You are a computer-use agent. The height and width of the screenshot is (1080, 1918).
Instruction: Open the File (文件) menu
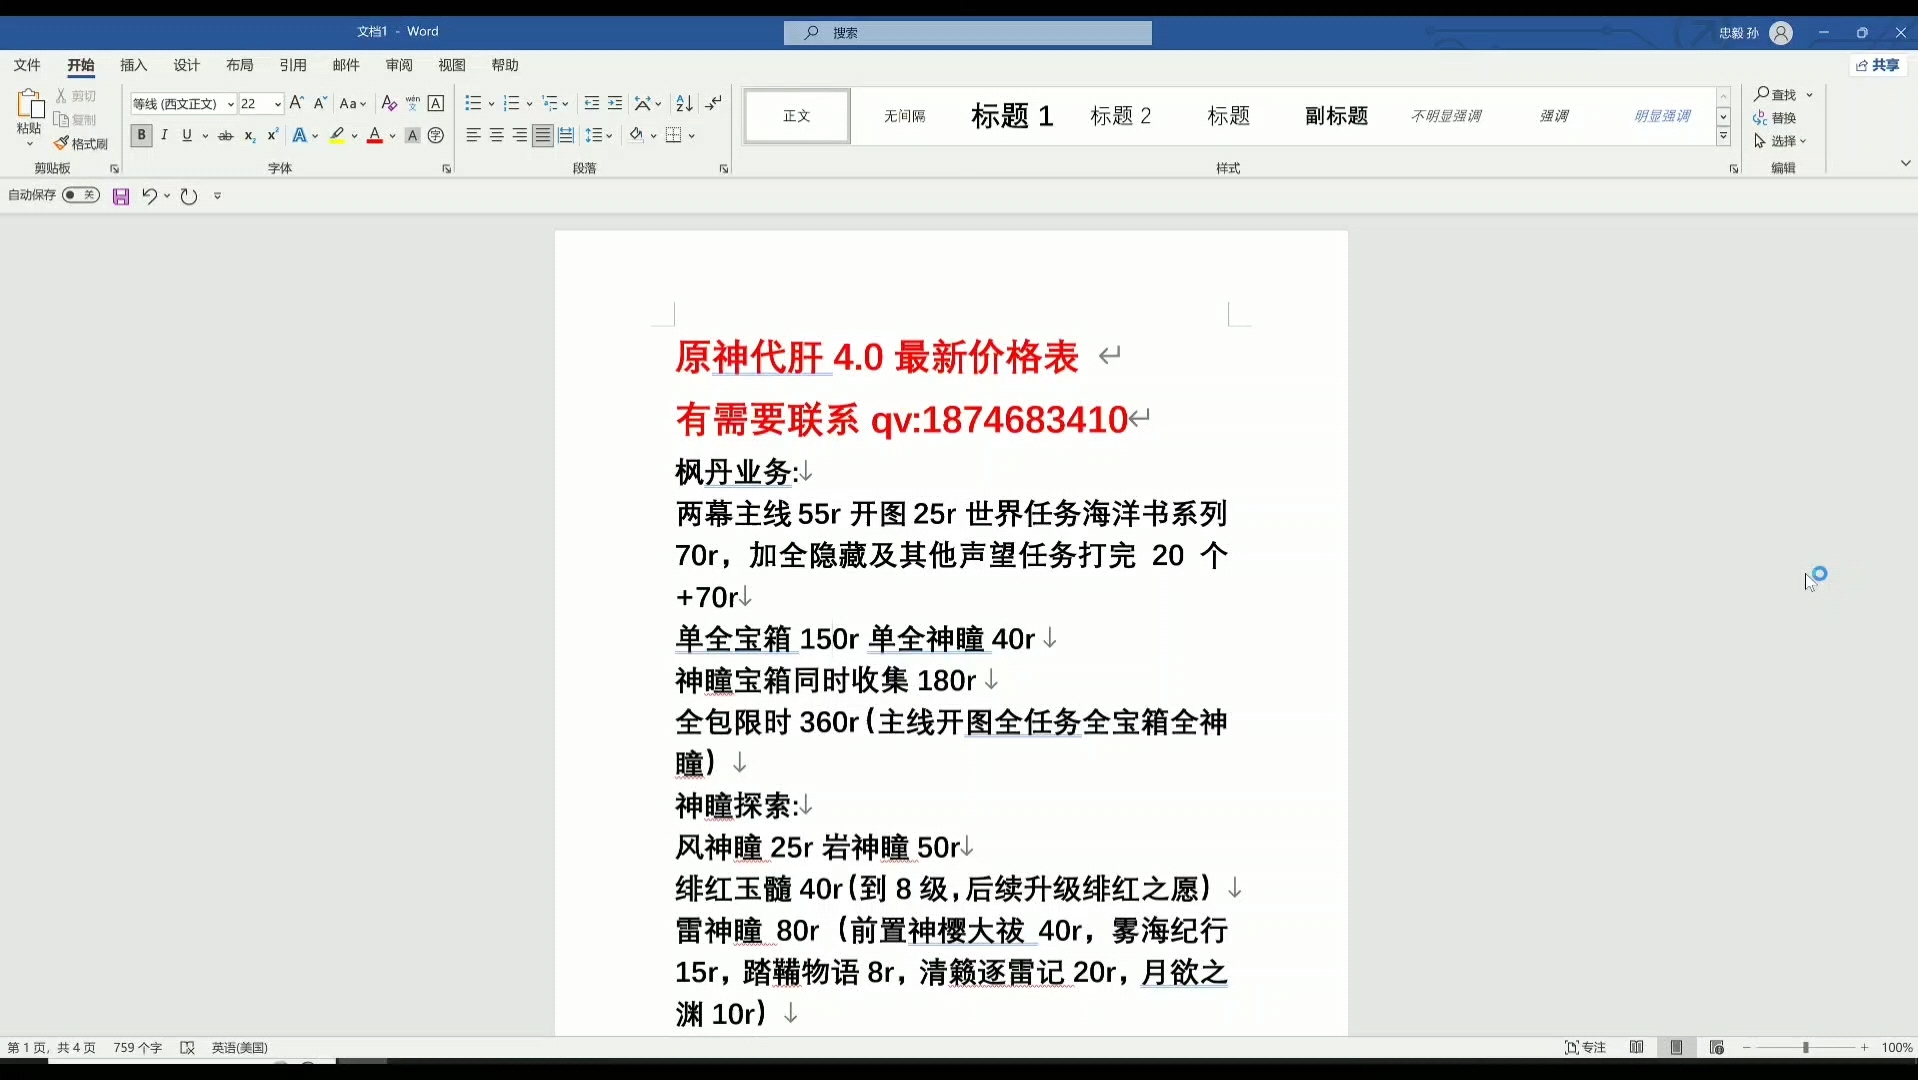point(27,65)
